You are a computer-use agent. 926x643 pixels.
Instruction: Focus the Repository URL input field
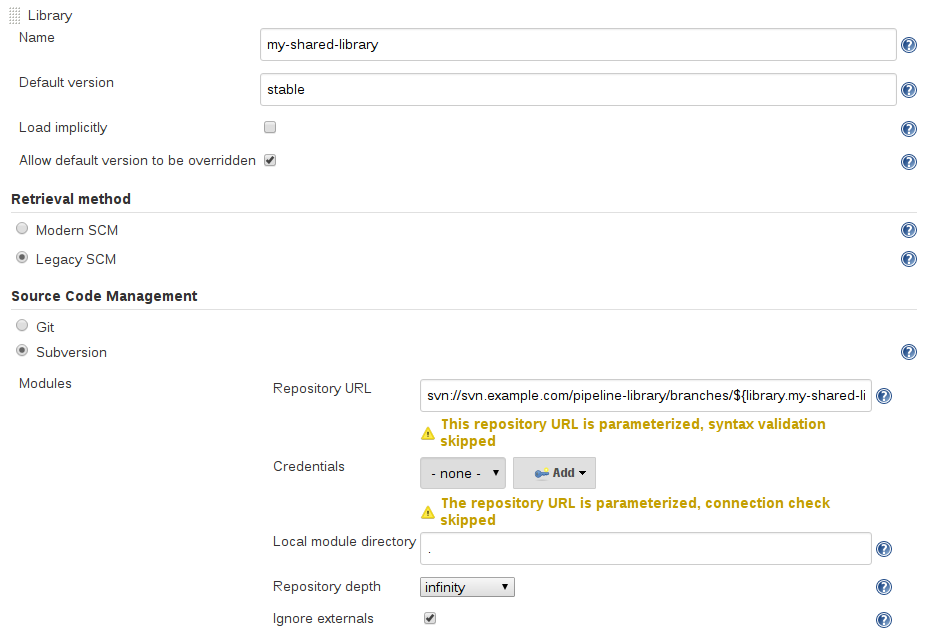coord(646,395)
